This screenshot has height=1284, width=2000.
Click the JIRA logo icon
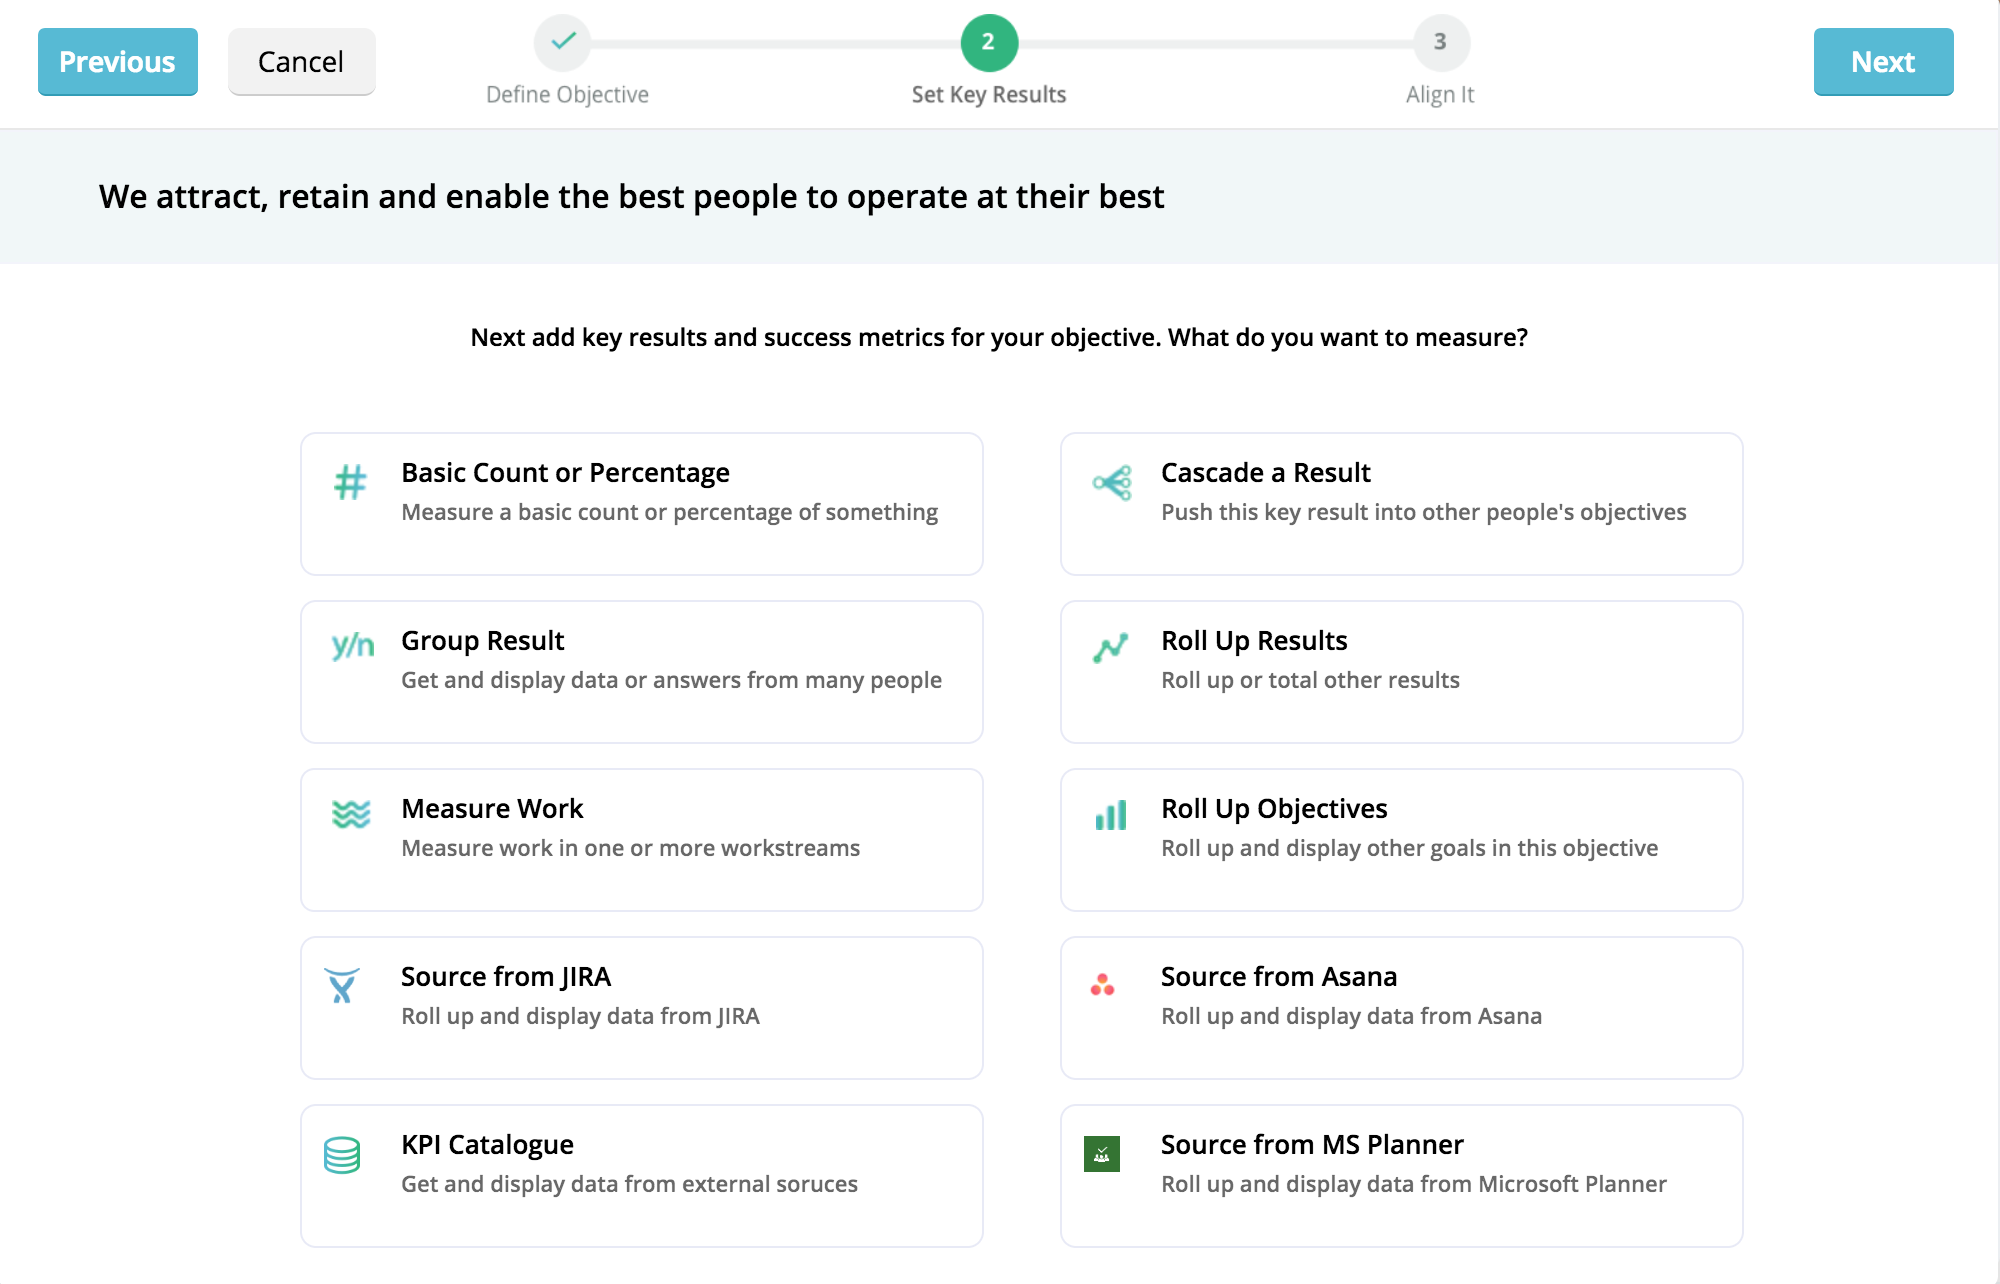click(342, 985)
